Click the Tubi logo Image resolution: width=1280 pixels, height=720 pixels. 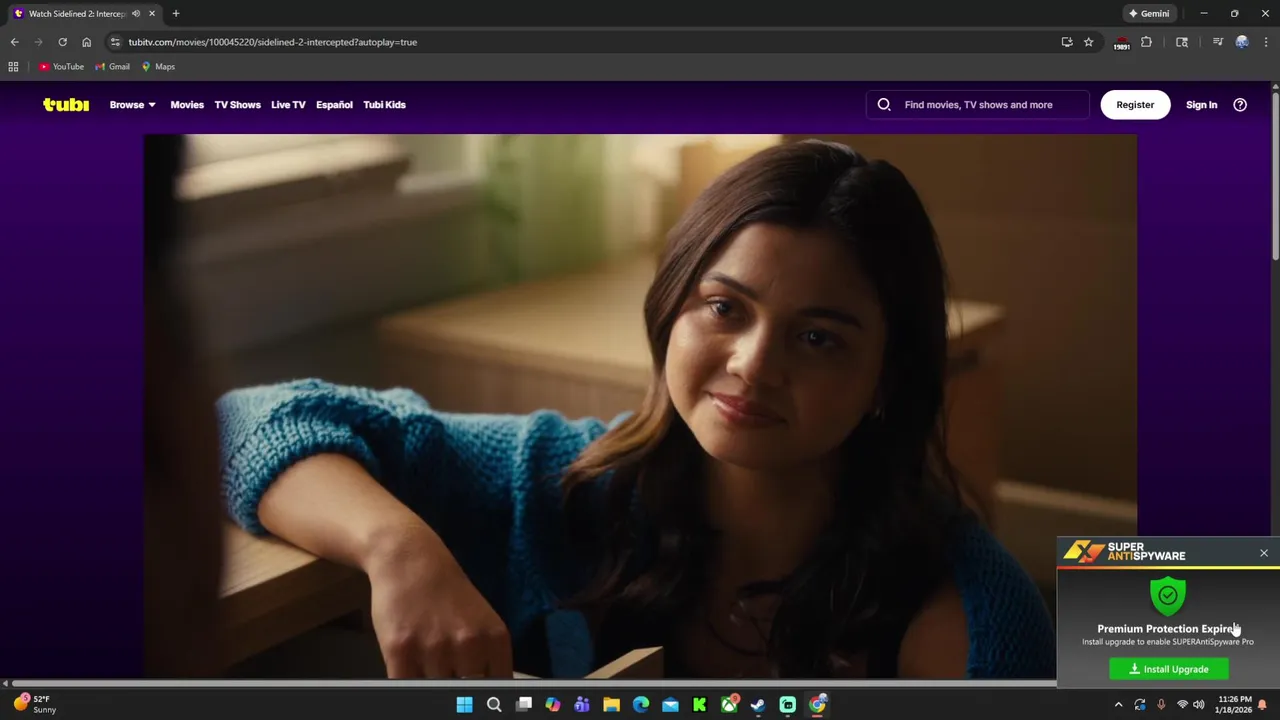[x=66, y=104]
